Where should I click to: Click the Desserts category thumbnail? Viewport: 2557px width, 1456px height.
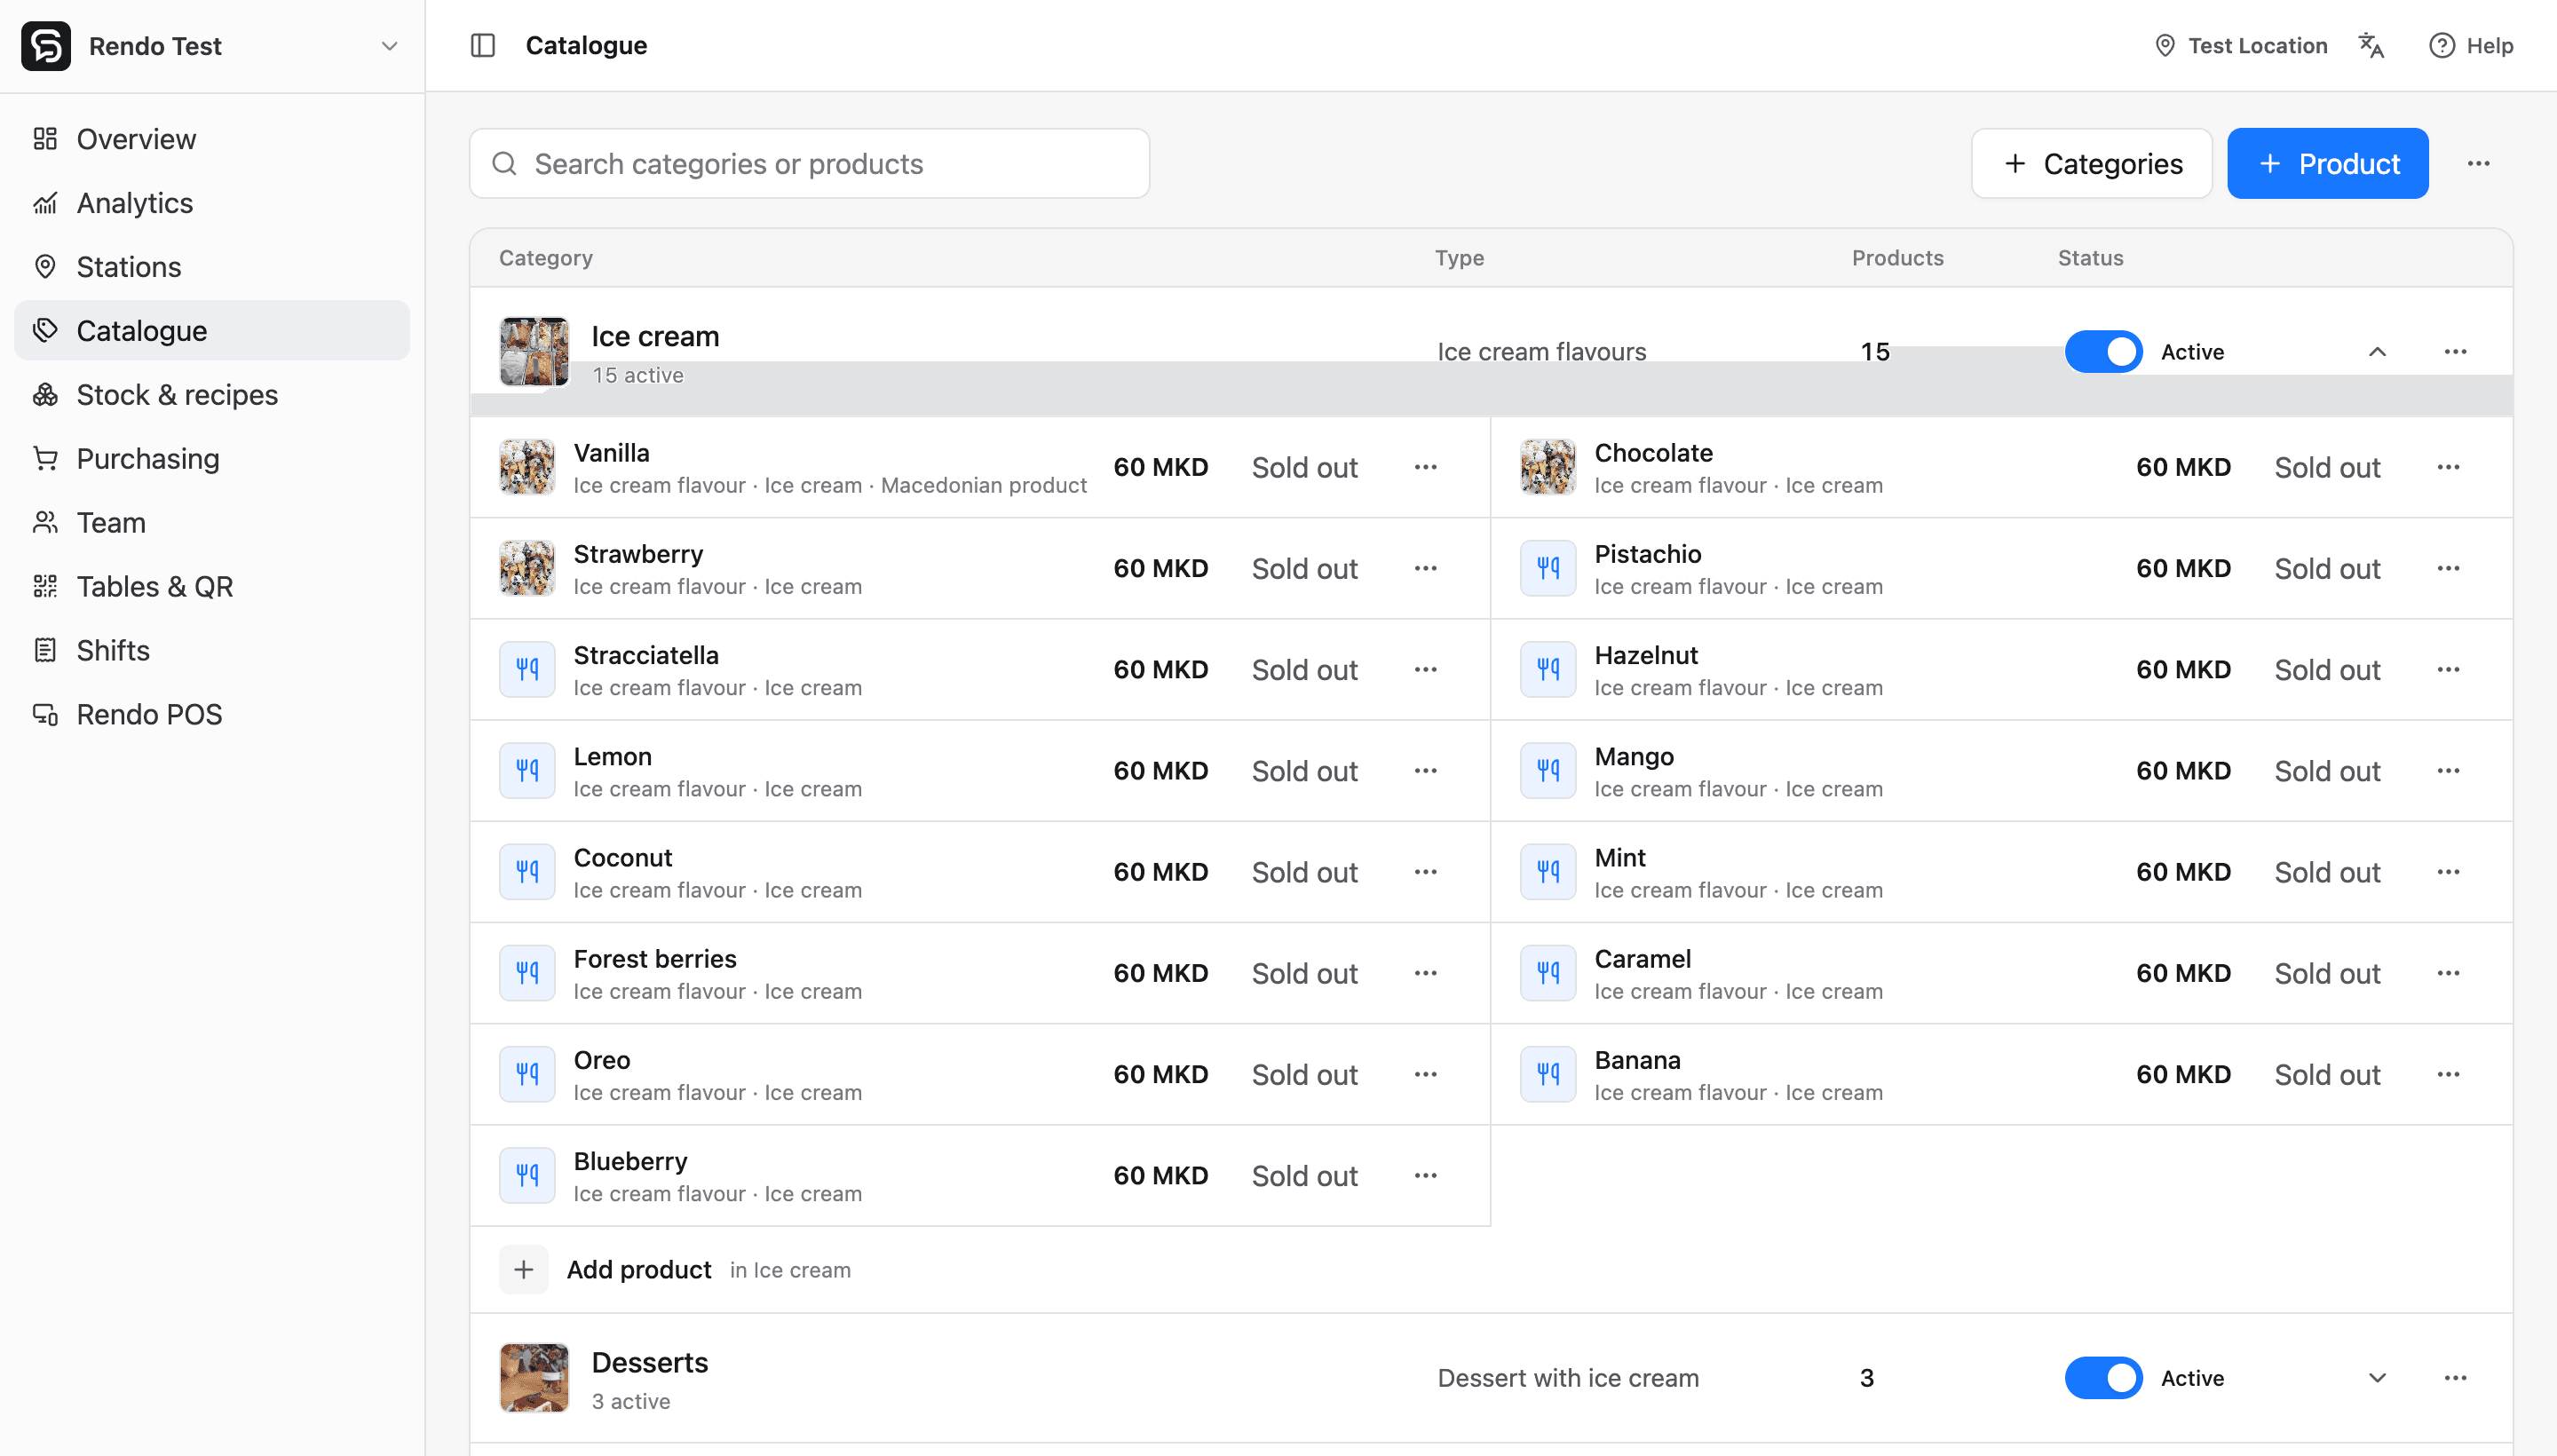[x=534, y=1378]
